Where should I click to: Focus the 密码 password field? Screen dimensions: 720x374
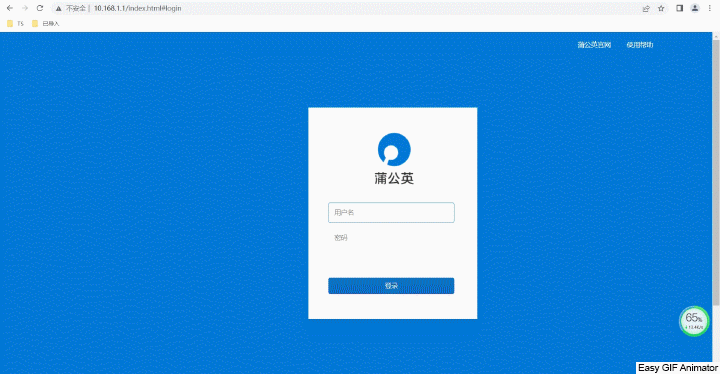click(391, 238)
